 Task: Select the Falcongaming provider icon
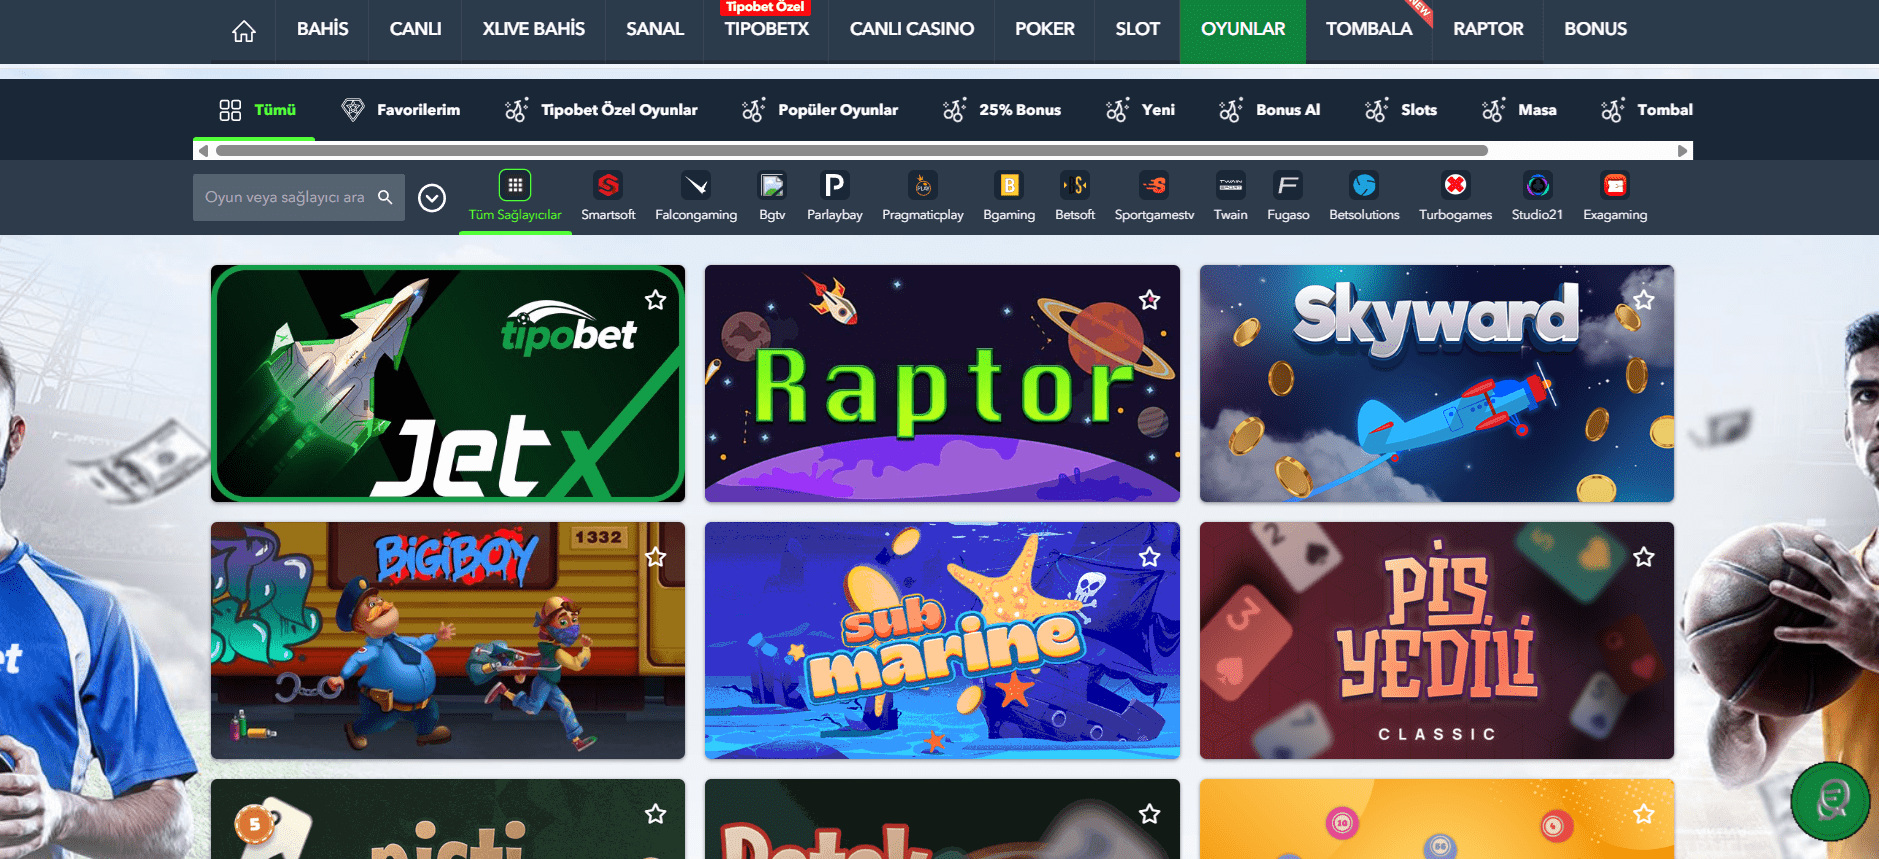click(695, 186)
